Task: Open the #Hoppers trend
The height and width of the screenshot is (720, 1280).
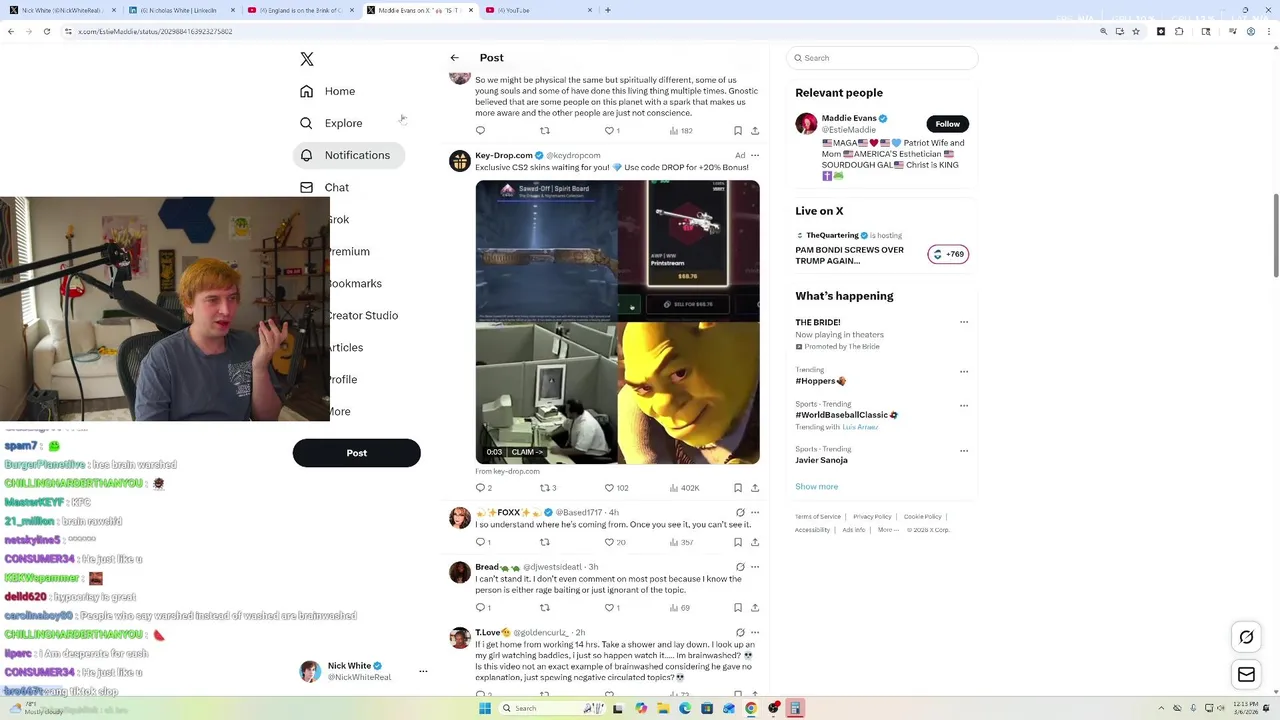Action: point(820,381)
